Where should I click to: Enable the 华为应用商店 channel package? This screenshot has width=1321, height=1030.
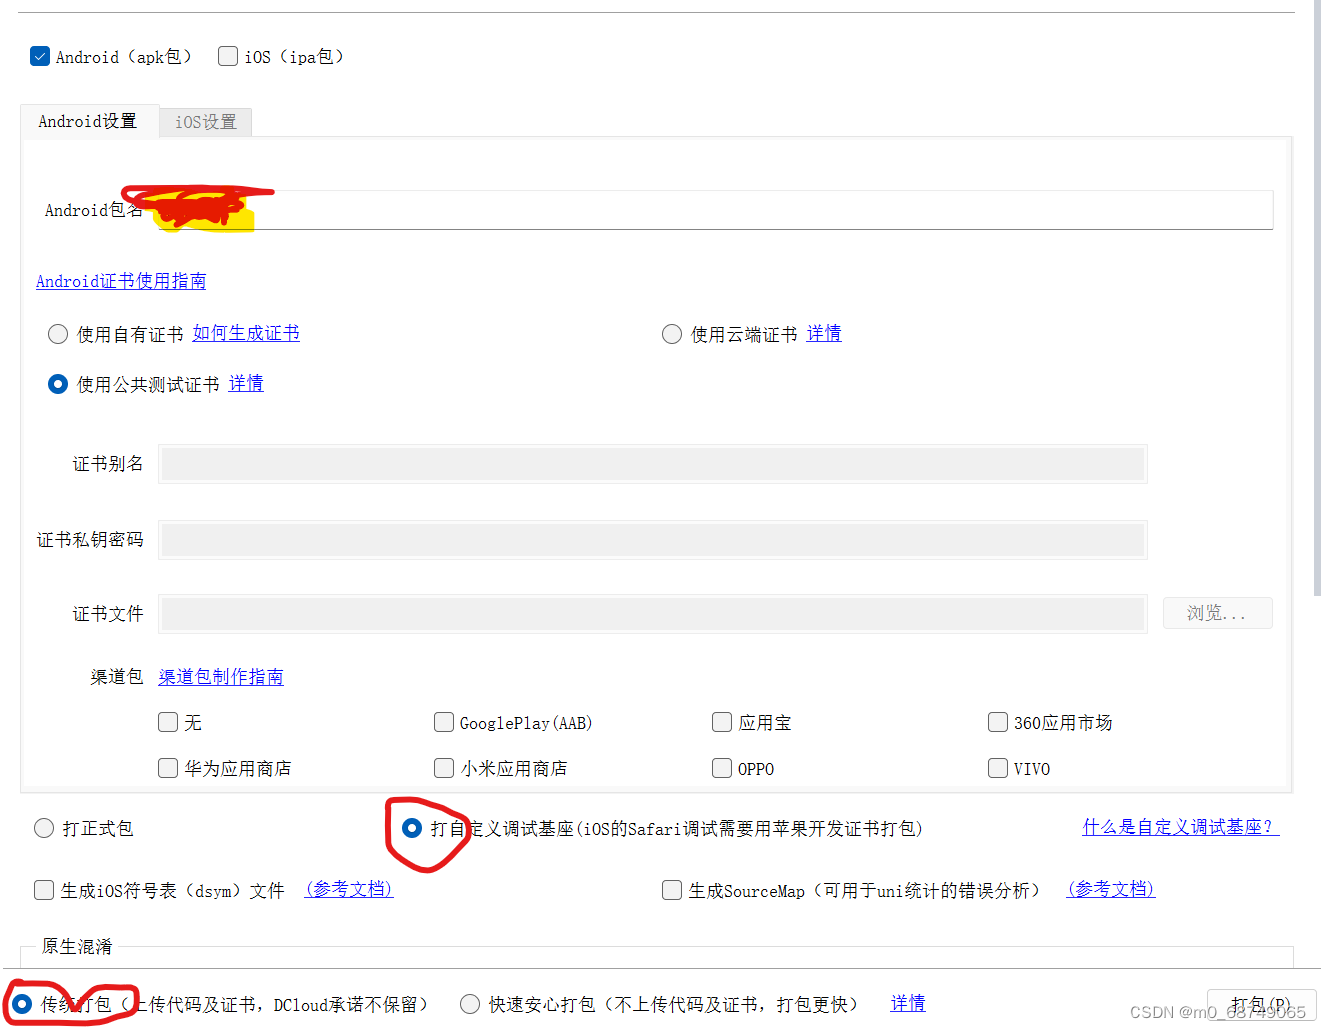pos(167,768)
